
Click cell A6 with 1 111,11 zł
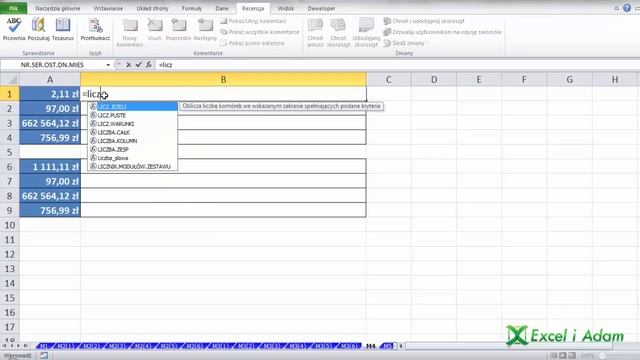(50, 167)
